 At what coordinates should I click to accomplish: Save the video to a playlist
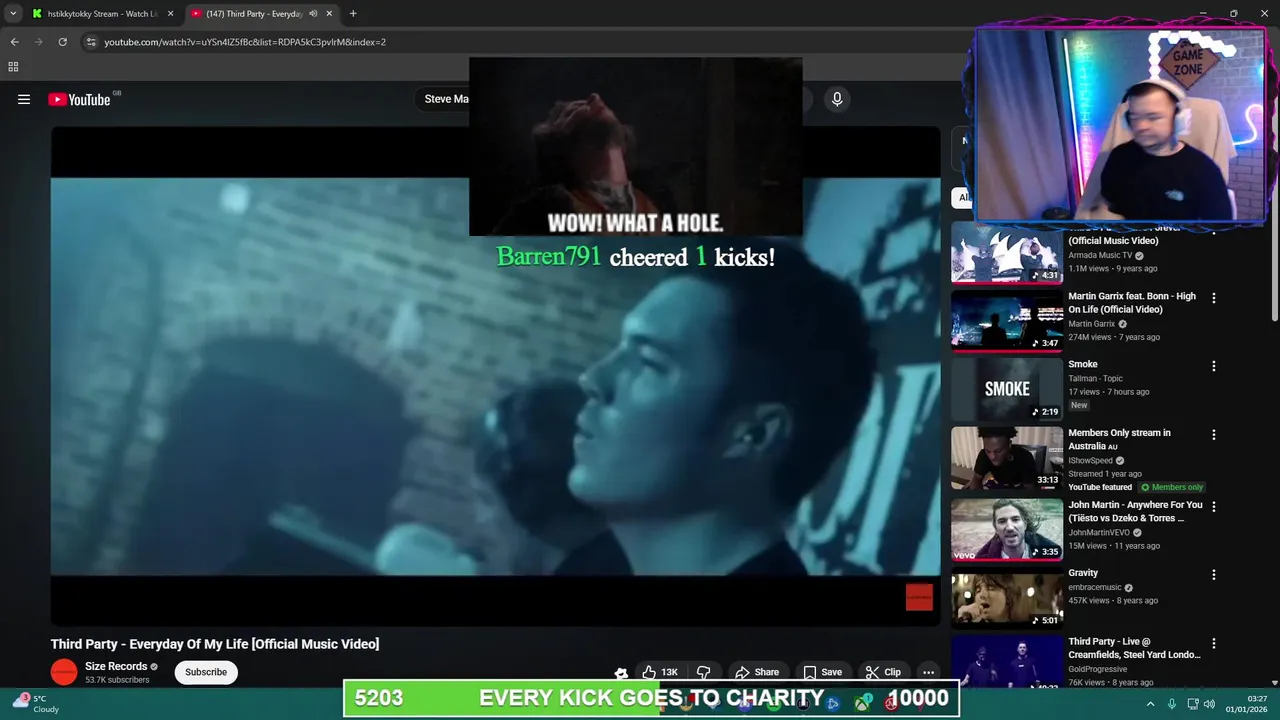pos(822,672)
